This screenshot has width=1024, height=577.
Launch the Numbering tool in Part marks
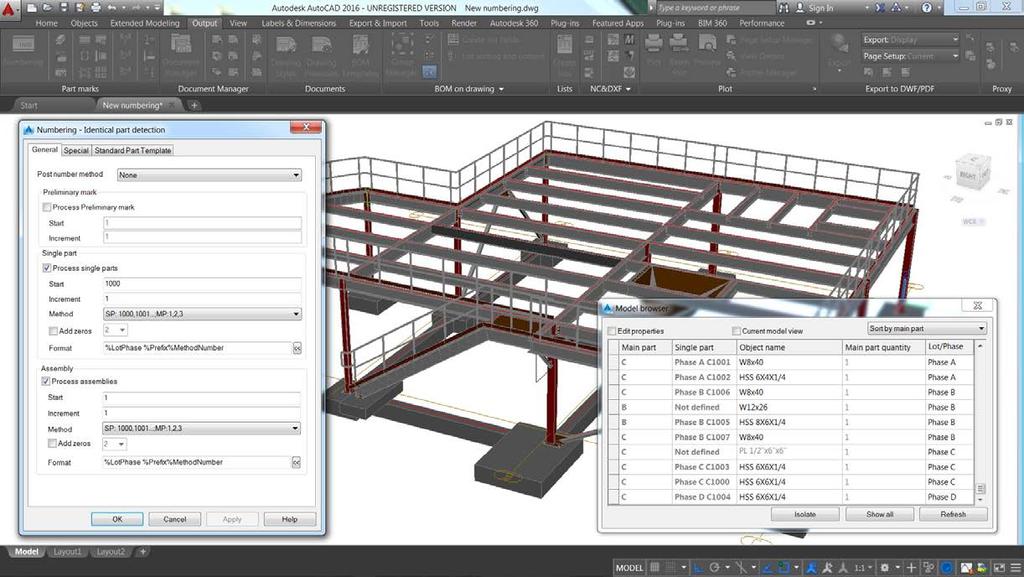click(23, 51)
